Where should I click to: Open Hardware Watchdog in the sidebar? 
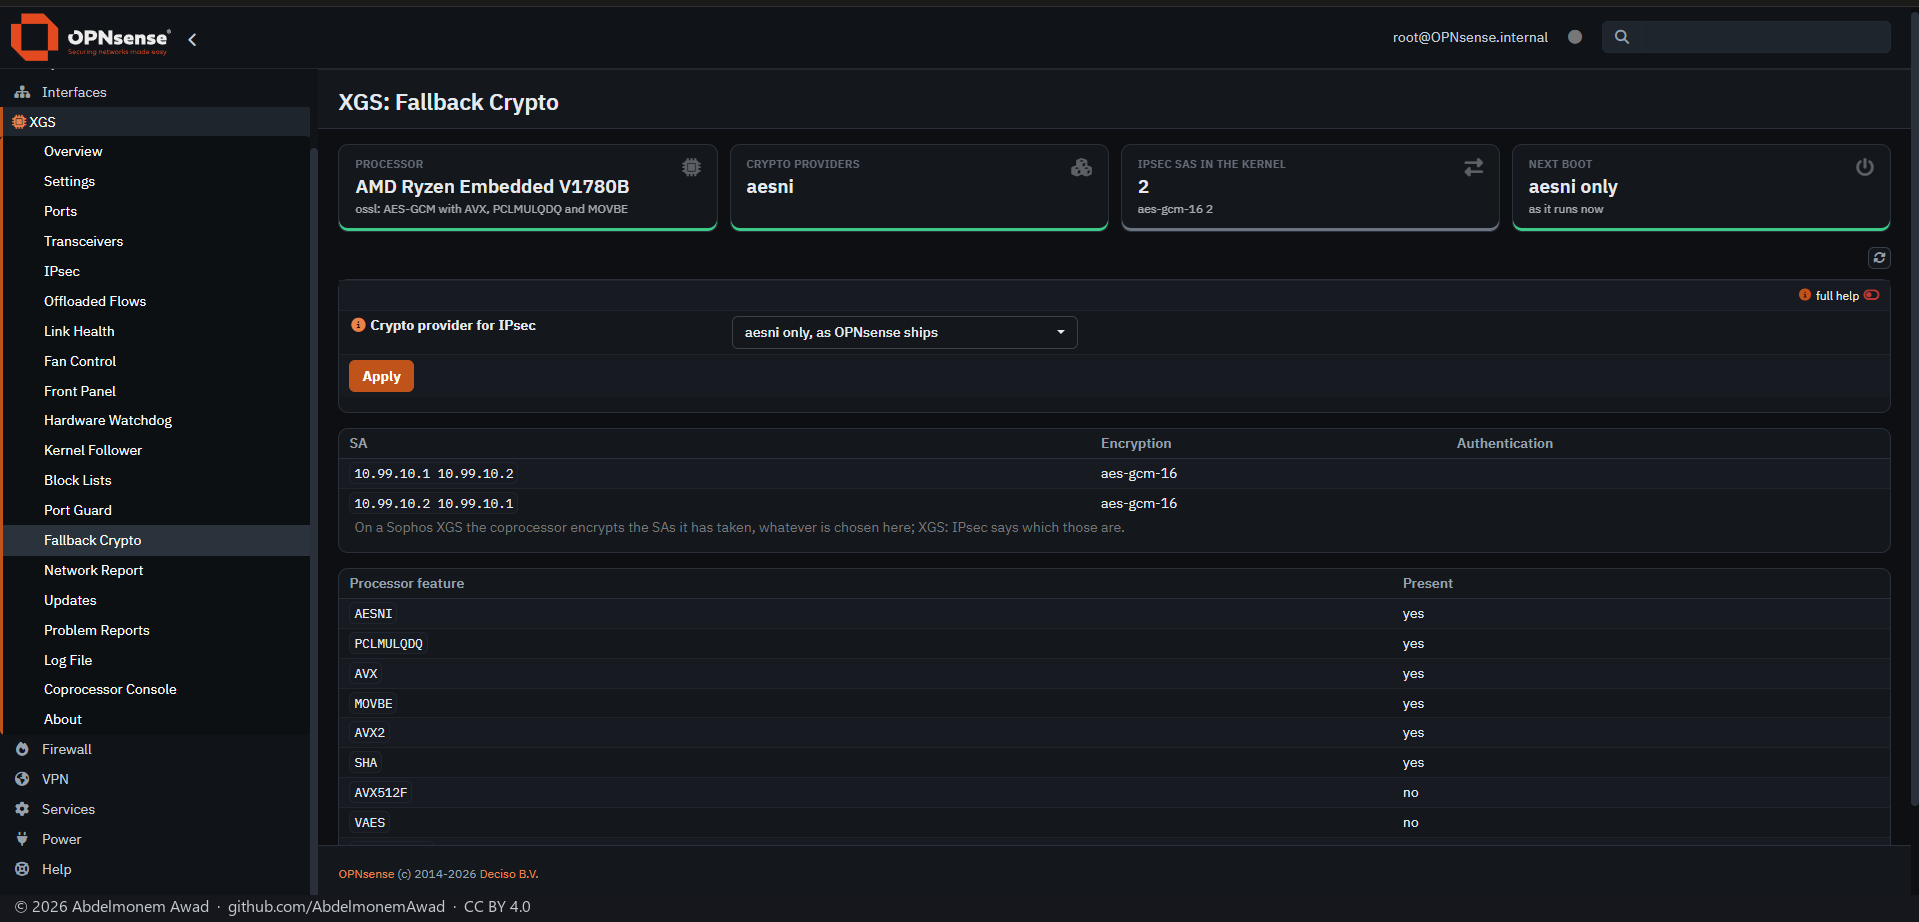pyautogui.click(x=108, y=420)
